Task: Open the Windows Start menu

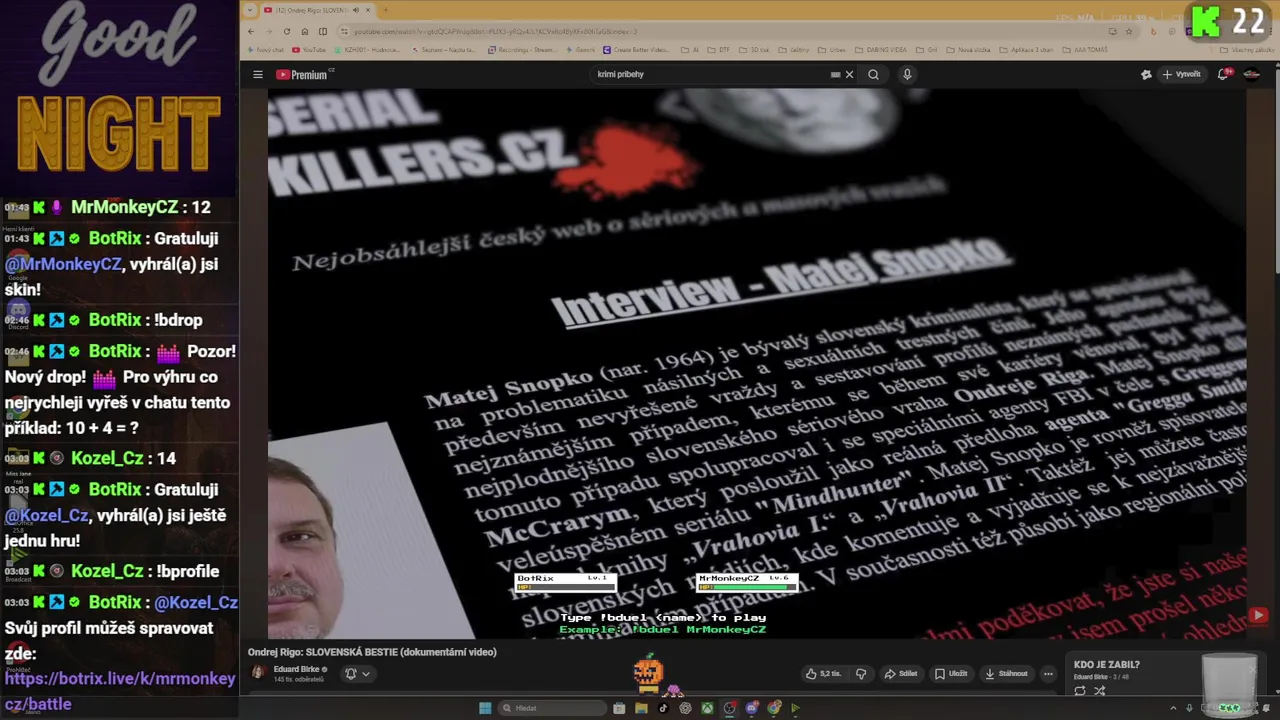Action: tap(485, 708)
